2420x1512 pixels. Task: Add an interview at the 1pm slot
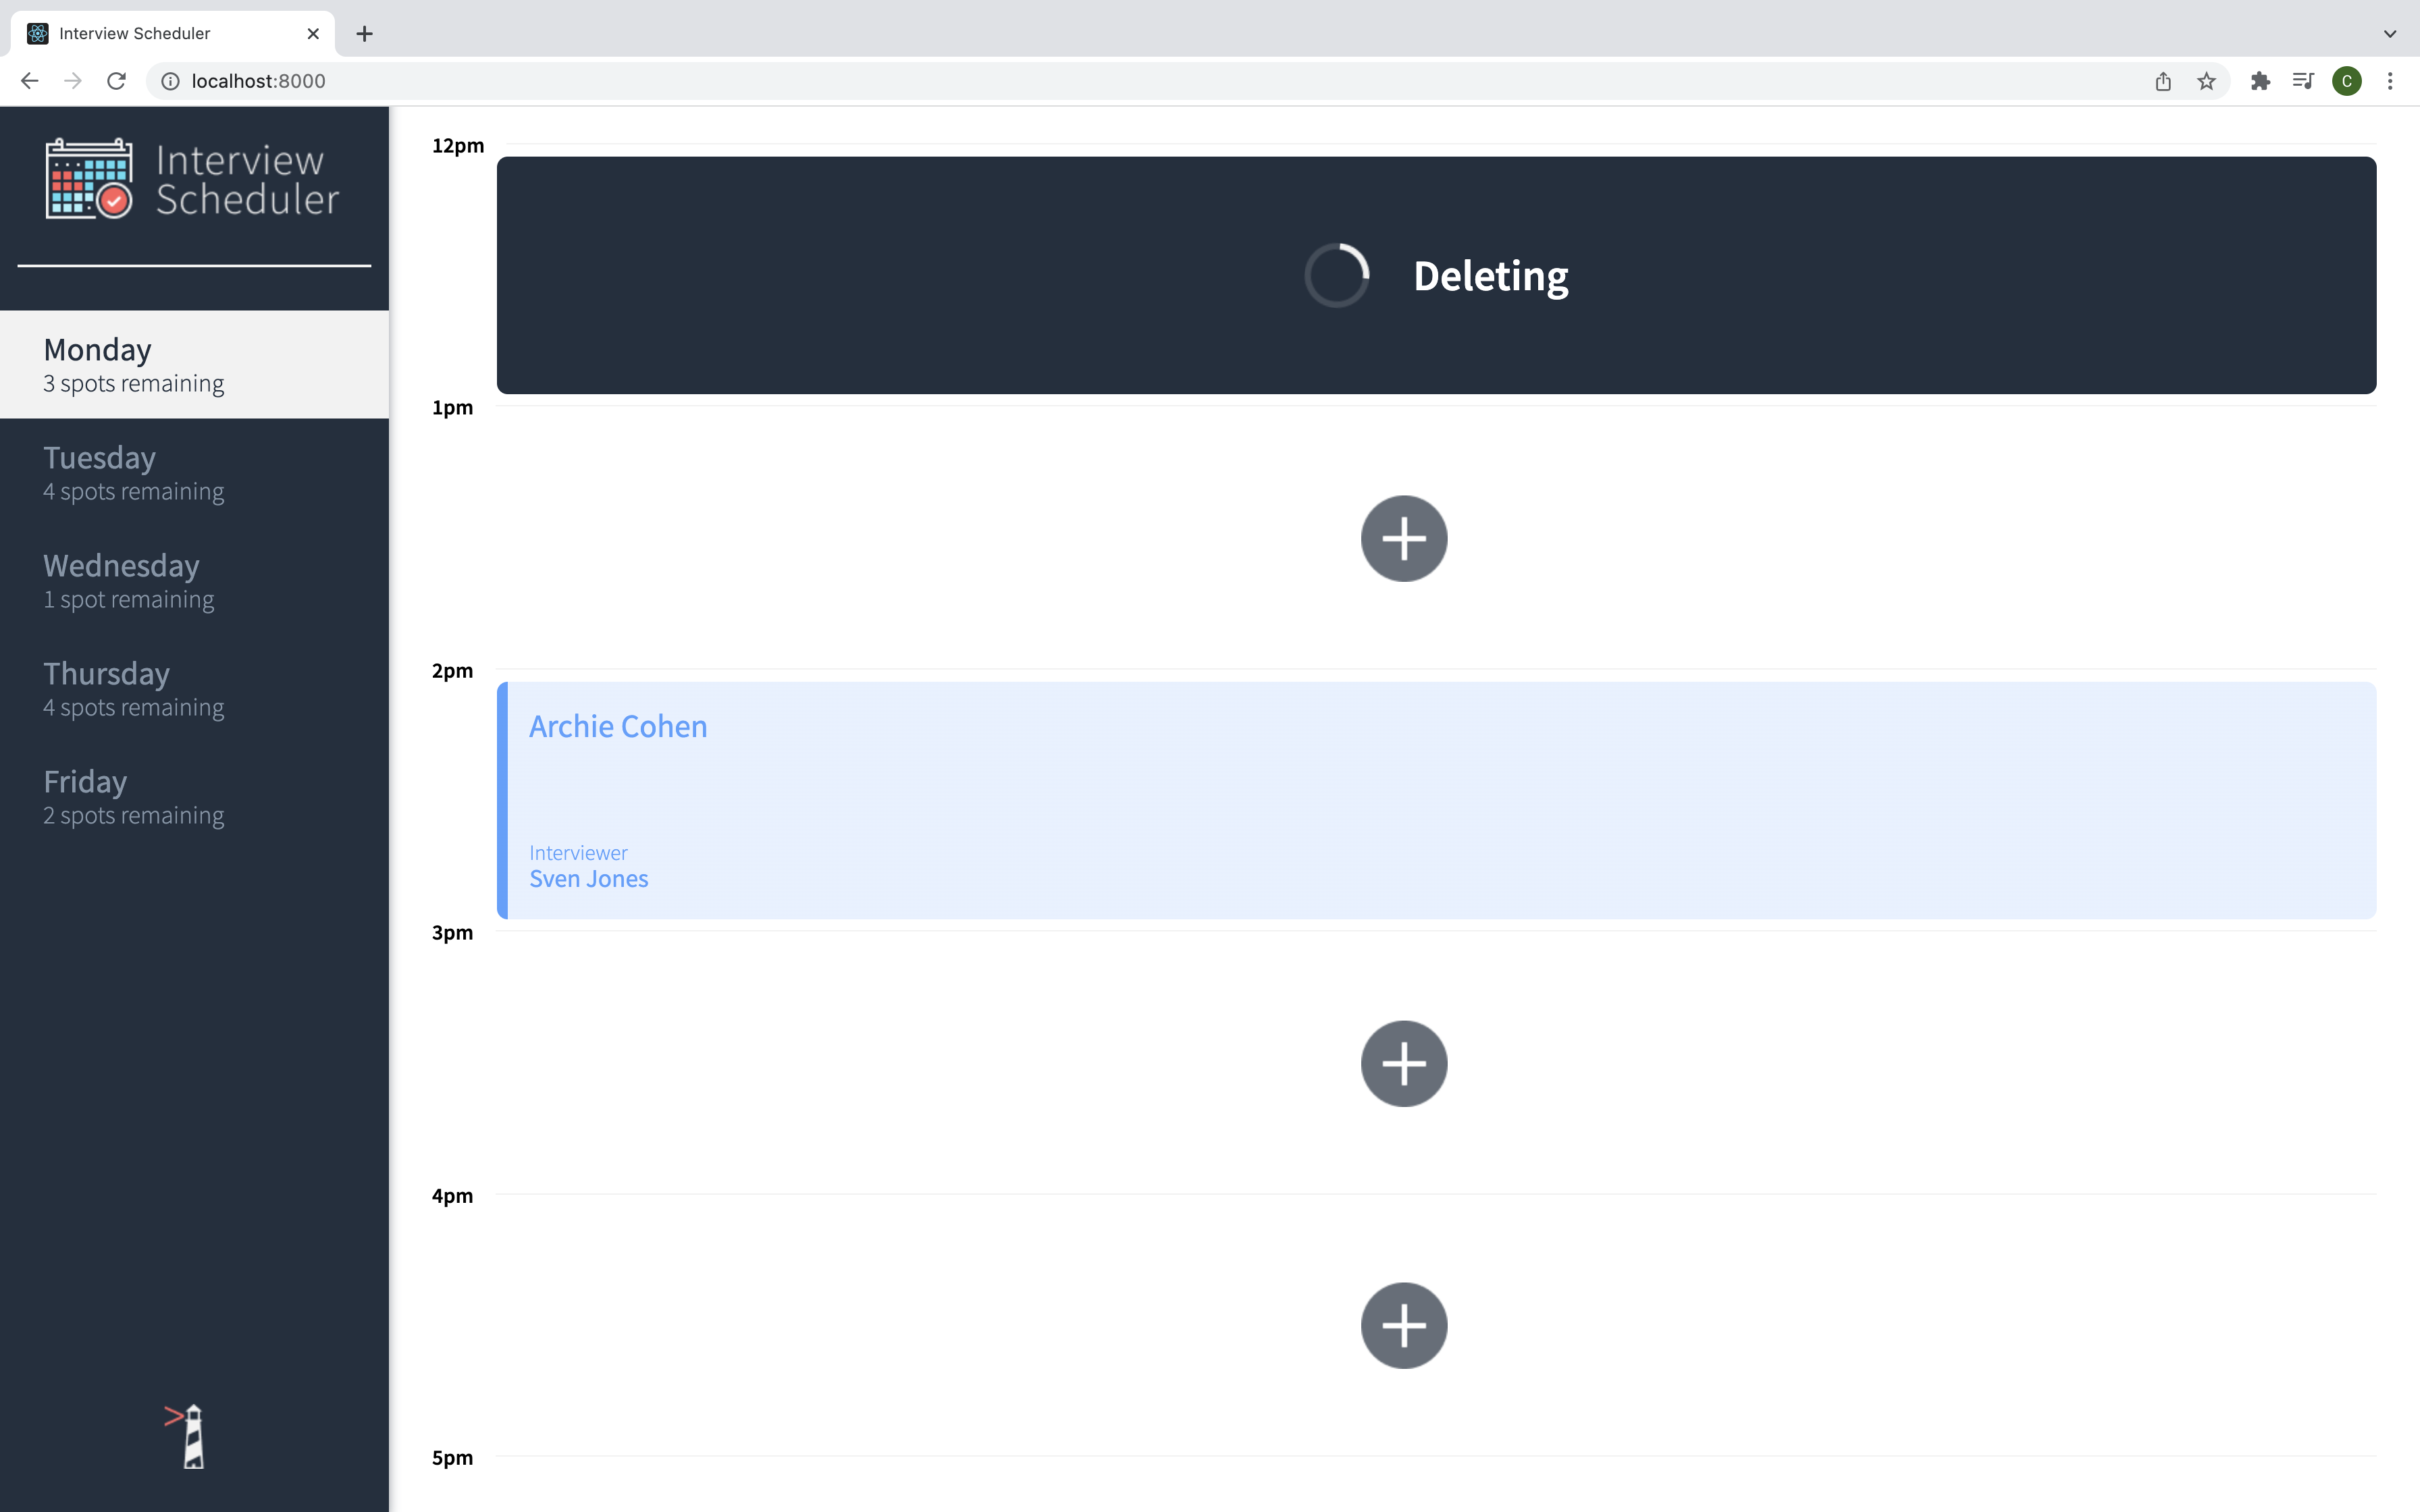coord(1404,538)
